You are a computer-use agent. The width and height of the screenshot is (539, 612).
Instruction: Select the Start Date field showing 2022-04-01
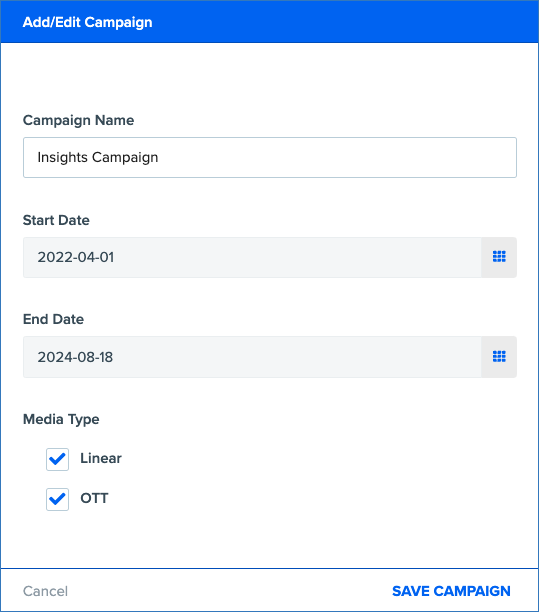pyautogui.click(x=252, y=257)
